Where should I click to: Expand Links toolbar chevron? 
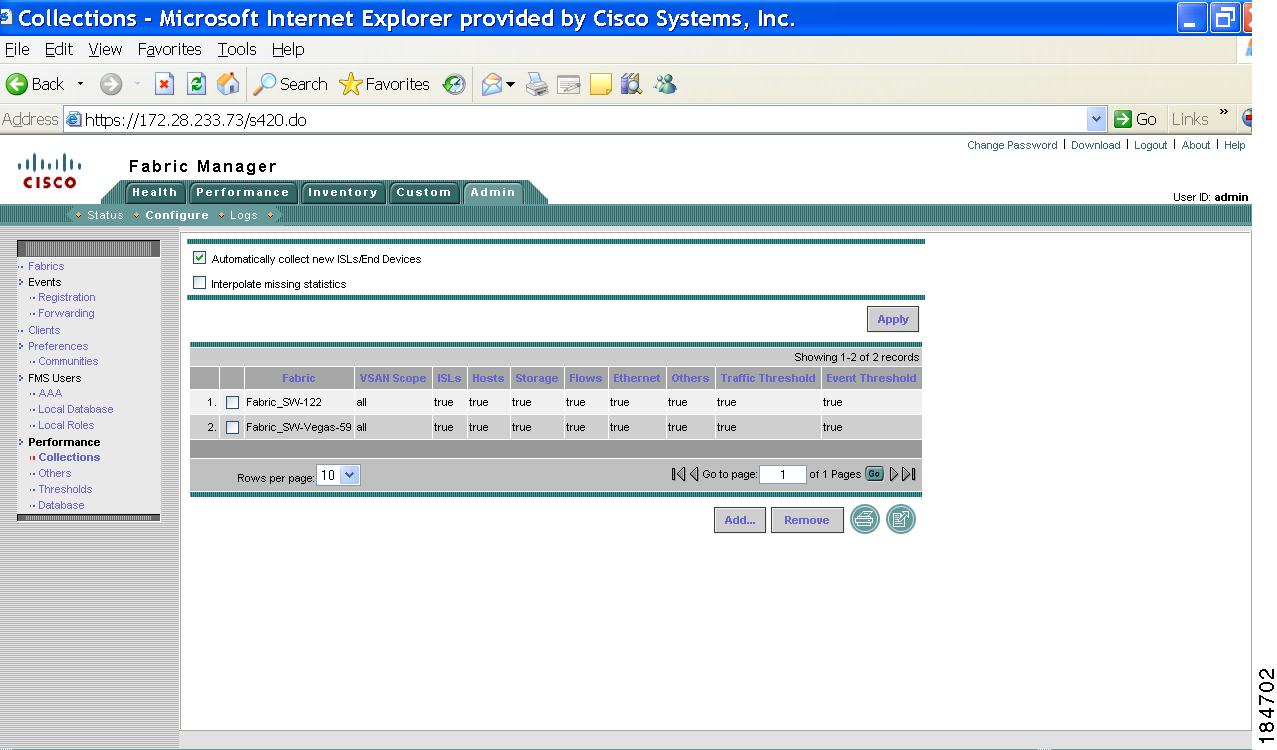(1223, 113)
